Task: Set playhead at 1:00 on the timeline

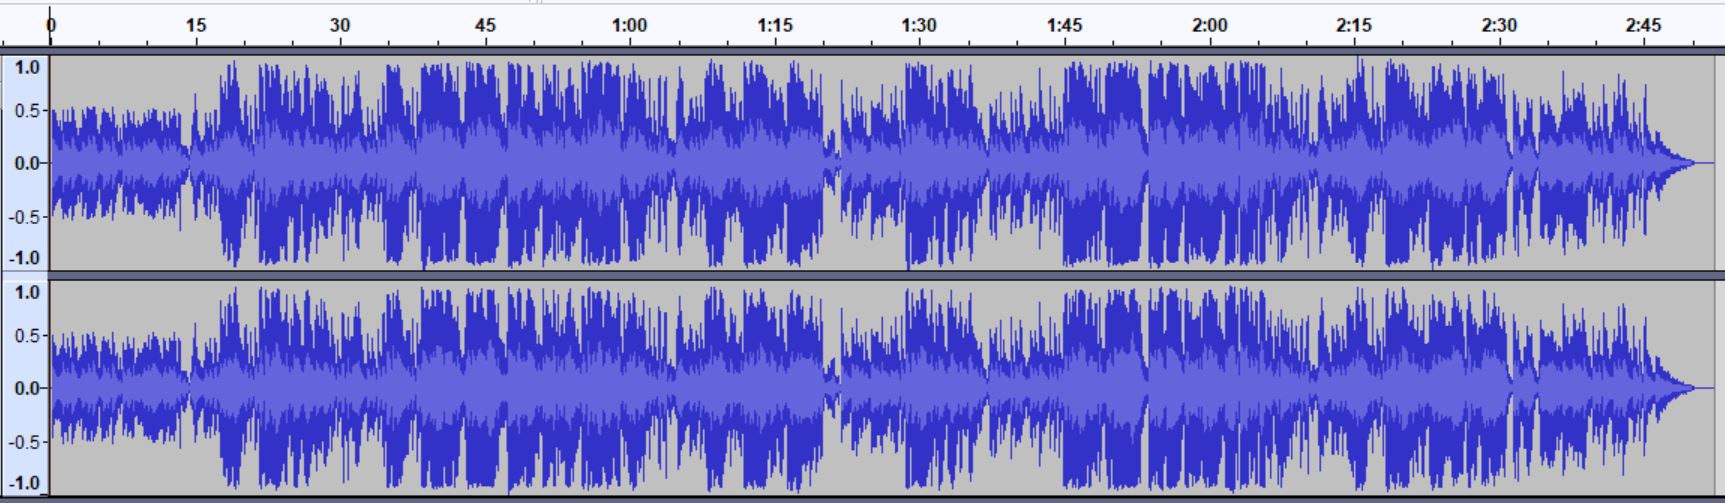Action: pyautogui.click(x=629, y=26)
